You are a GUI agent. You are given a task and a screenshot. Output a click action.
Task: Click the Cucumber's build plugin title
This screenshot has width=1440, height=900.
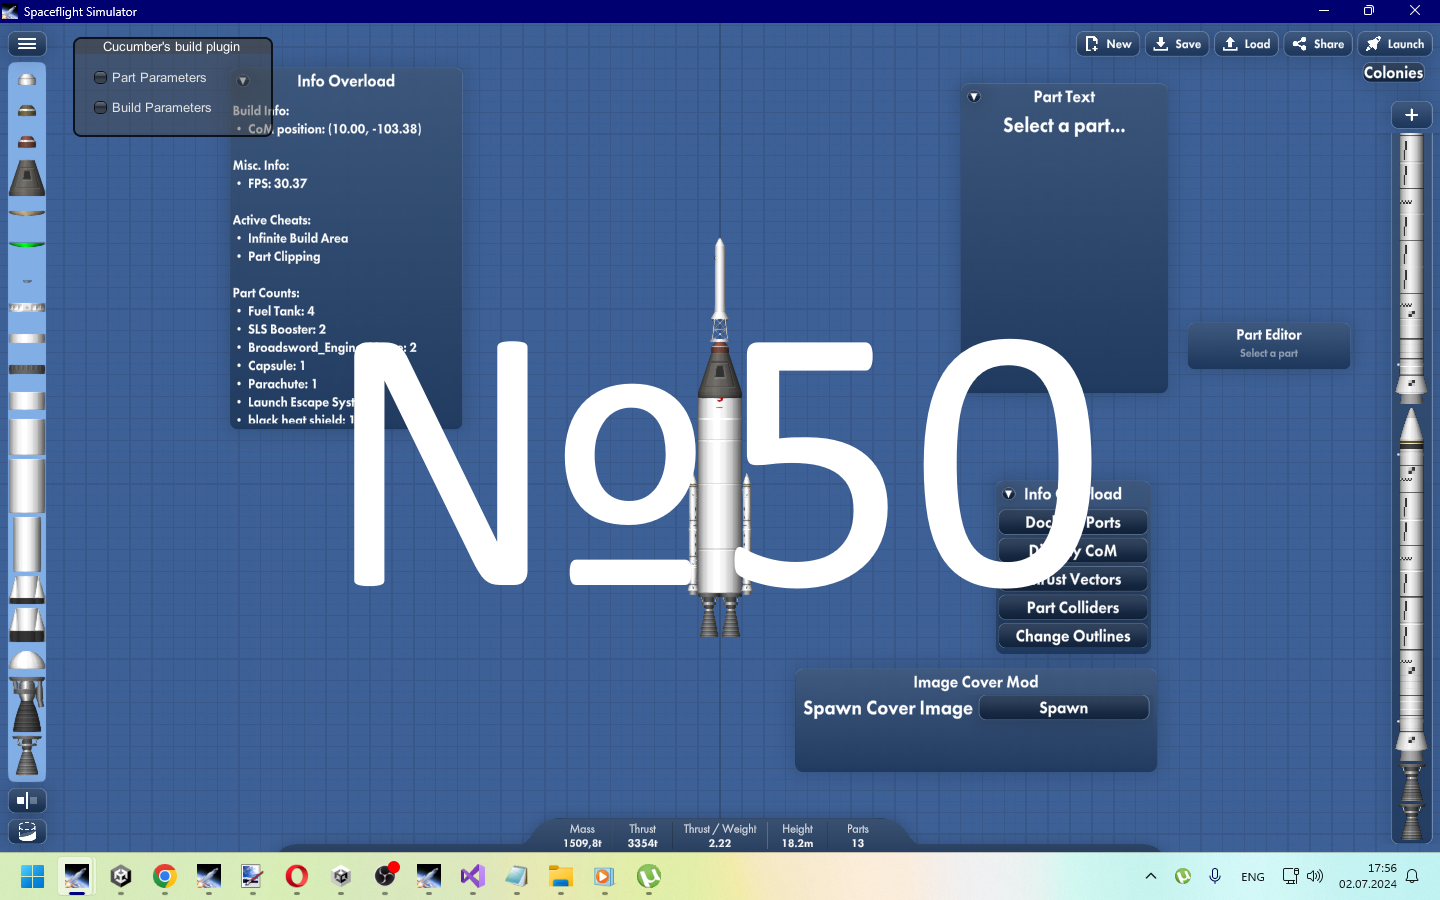click(172, 47)
